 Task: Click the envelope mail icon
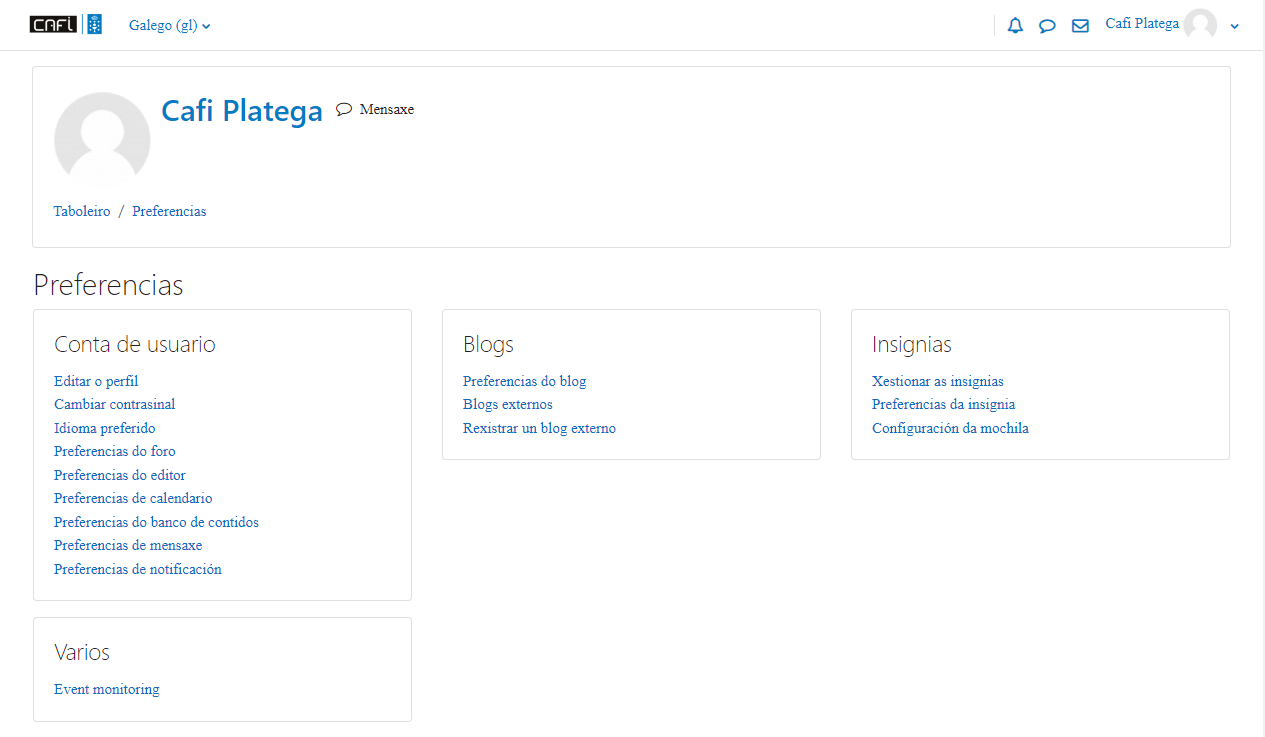coord(1080,26)
